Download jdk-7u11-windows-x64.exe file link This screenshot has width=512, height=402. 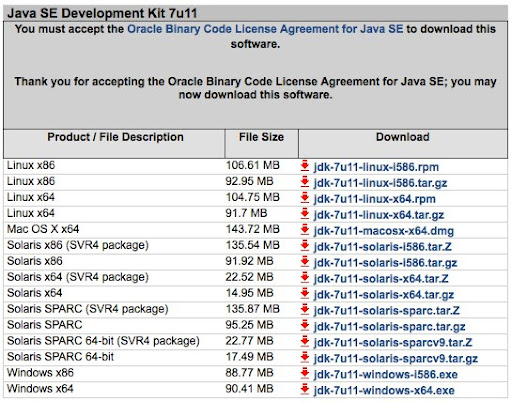tap(384, 390)
